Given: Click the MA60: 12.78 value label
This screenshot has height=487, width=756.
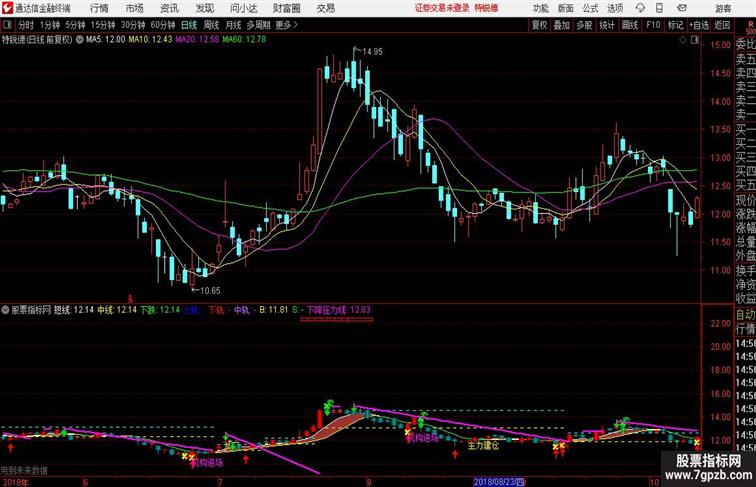Looking at the screenshot, I should pos(244,40).
